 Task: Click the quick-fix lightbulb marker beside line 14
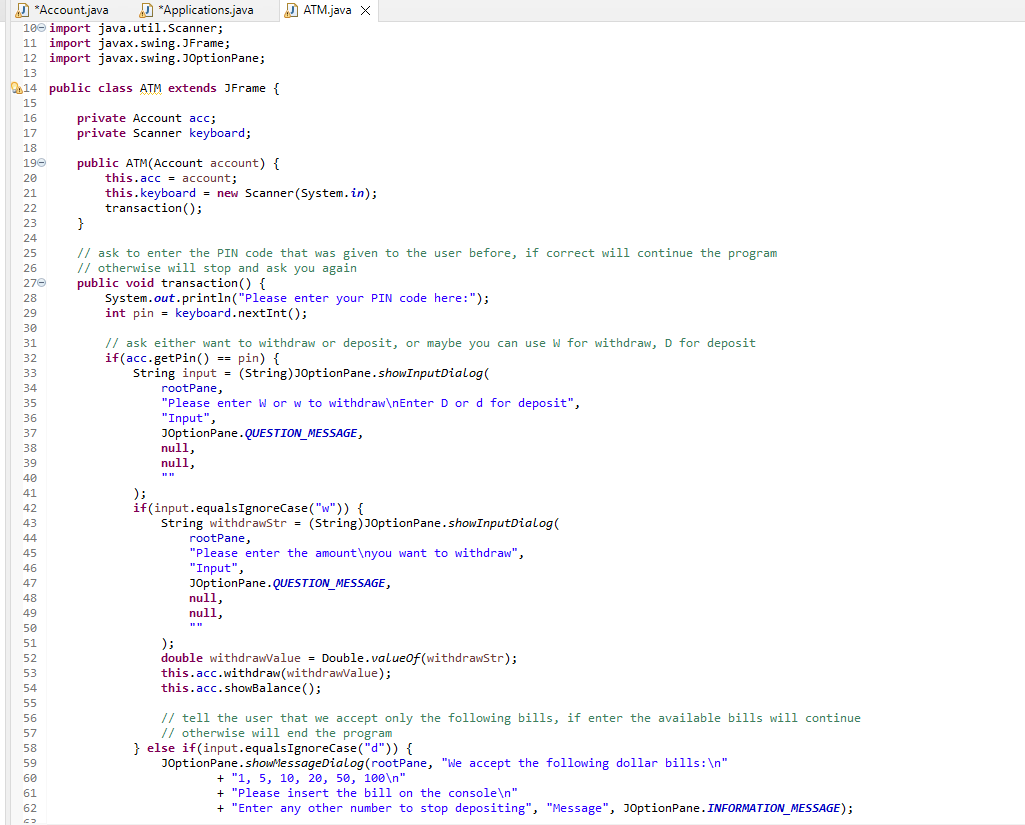(13, 86)
